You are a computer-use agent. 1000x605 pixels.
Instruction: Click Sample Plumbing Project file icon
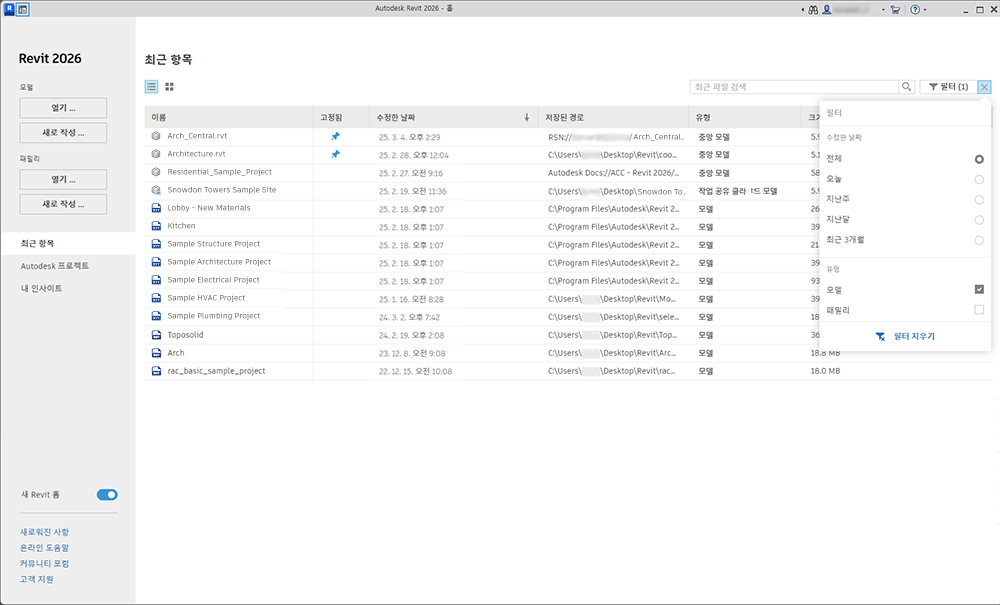[156, 316]
